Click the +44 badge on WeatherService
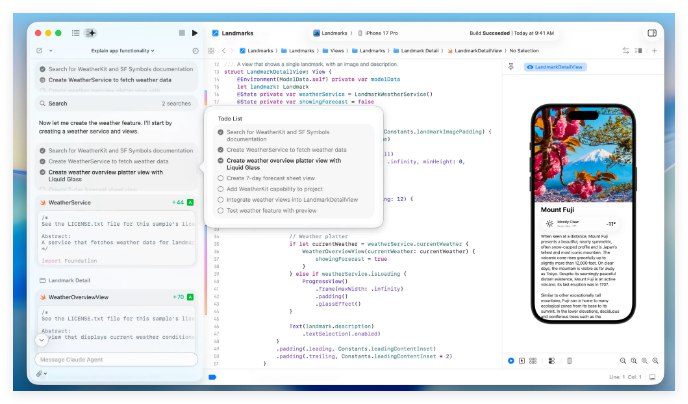Screen dimensions: 688x404 tap(178, 202)
